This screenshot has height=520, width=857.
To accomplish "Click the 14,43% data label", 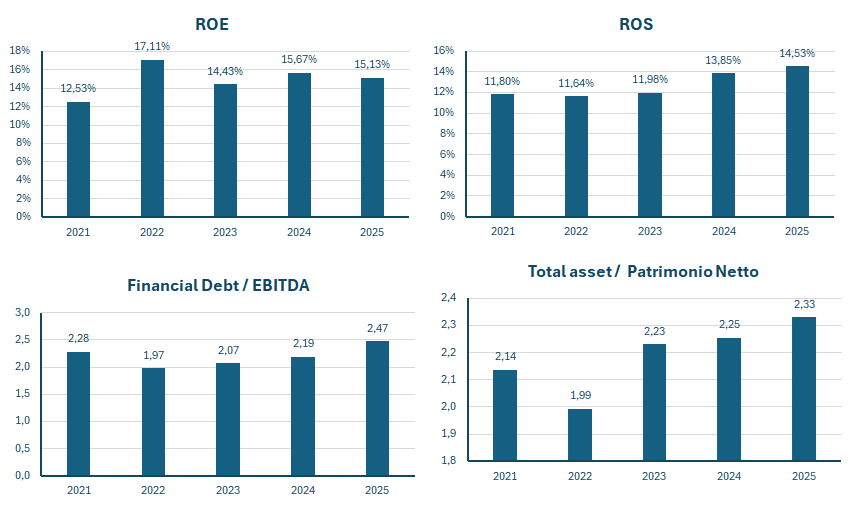I will point(225,71).
